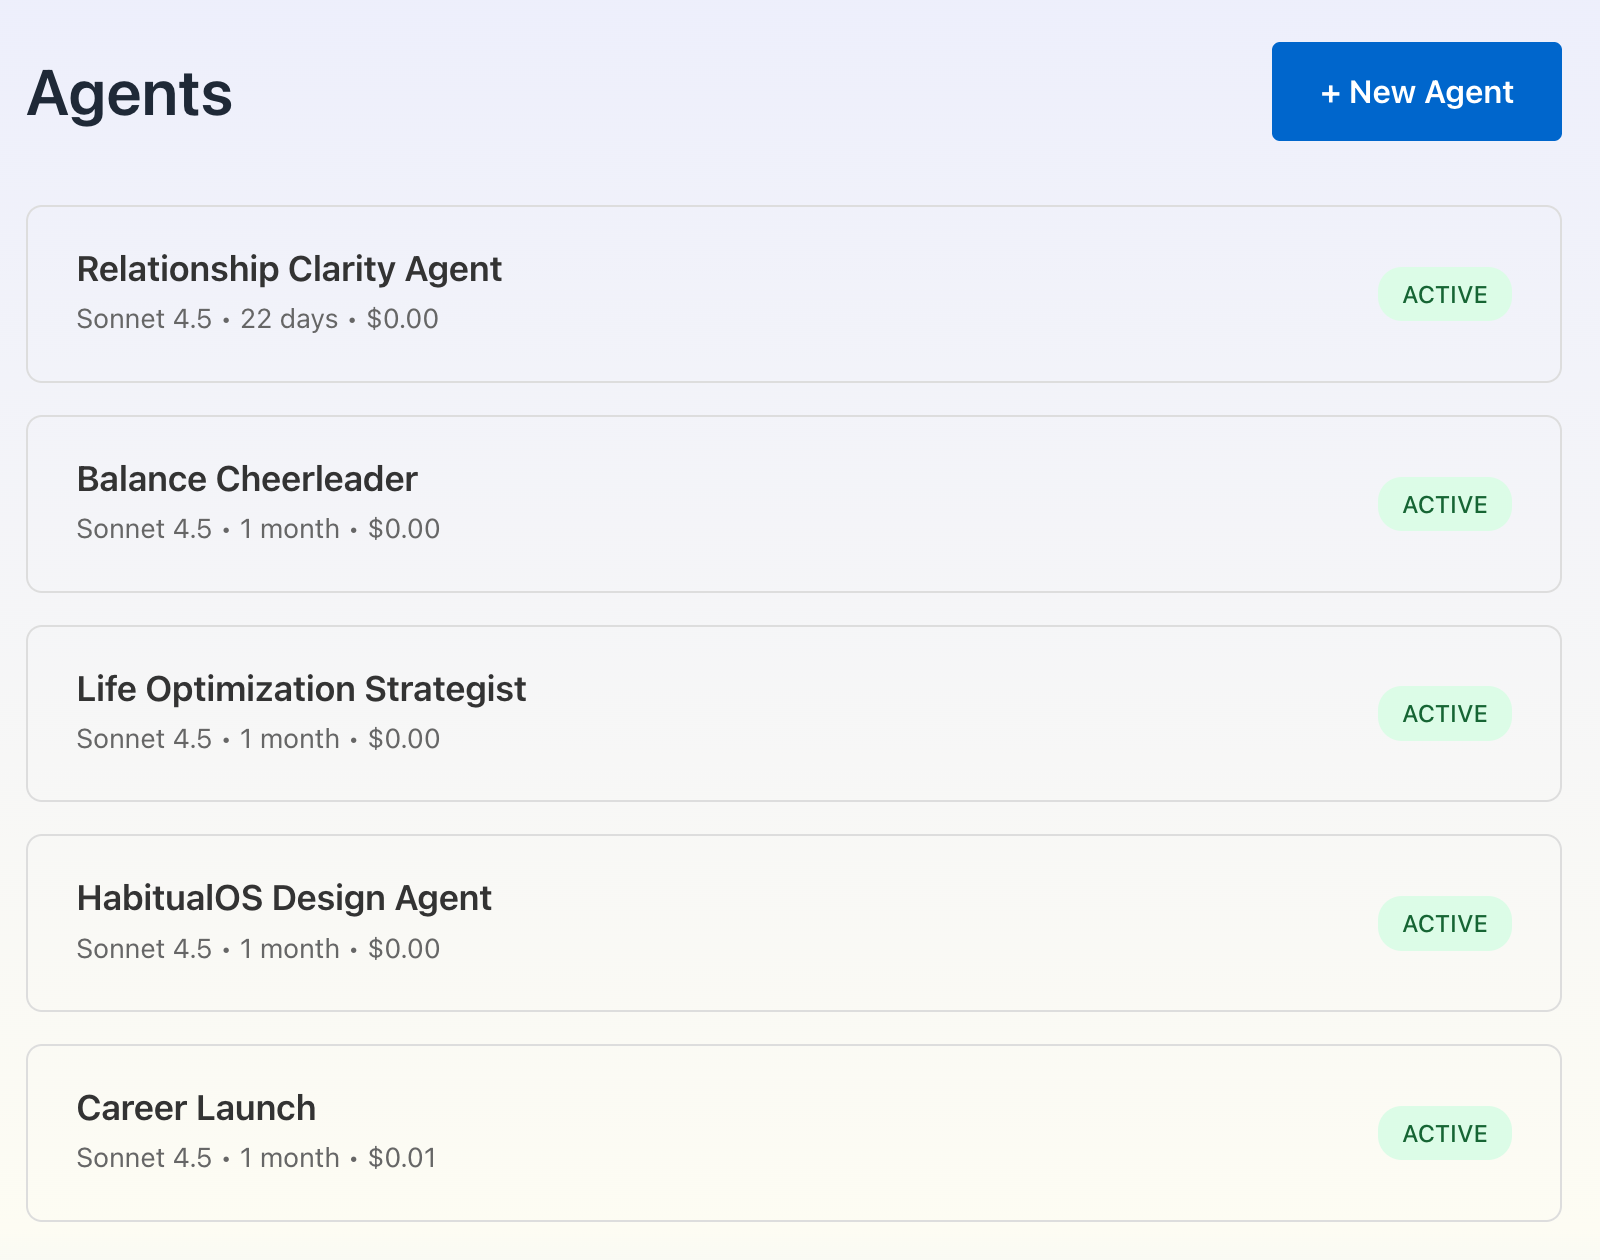1600x1260 pixels.
Task: Open the Career Launch agent
Action: click(x=196, y=1109)
